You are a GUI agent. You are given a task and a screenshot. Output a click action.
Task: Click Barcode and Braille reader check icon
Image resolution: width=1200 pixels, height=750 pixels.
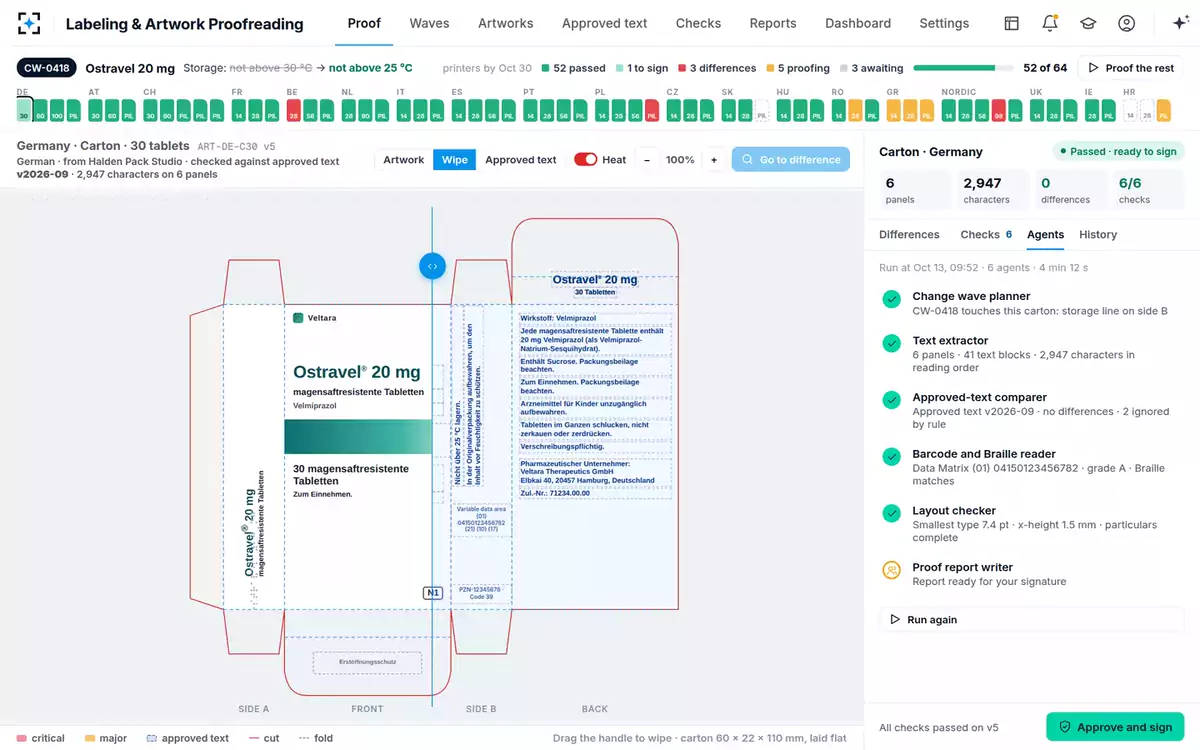[x=892, y=456]
